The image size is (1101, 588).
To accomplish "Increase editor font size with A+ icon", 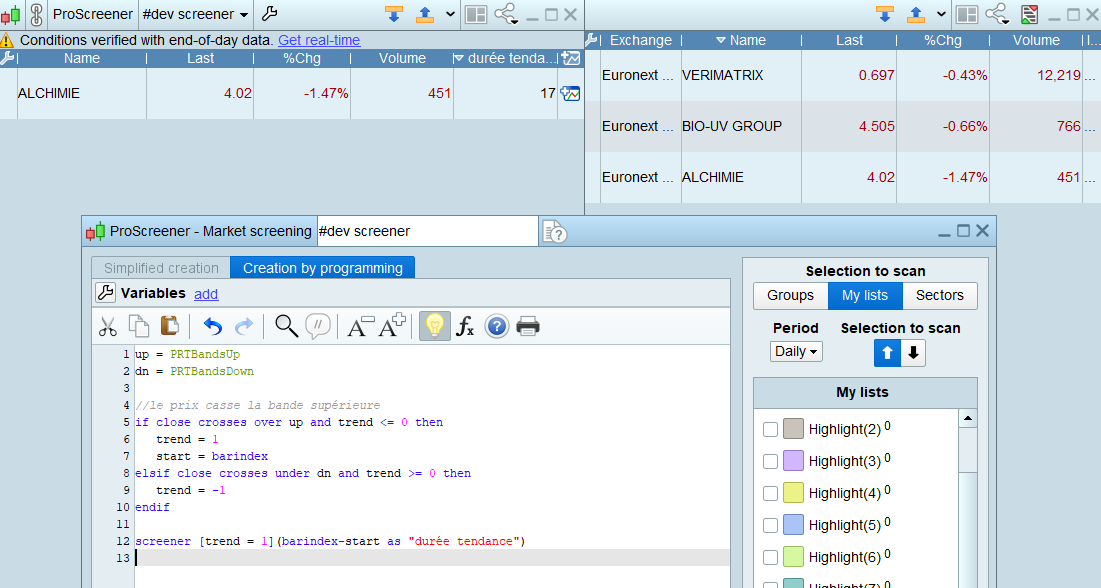I will point(391,326).
